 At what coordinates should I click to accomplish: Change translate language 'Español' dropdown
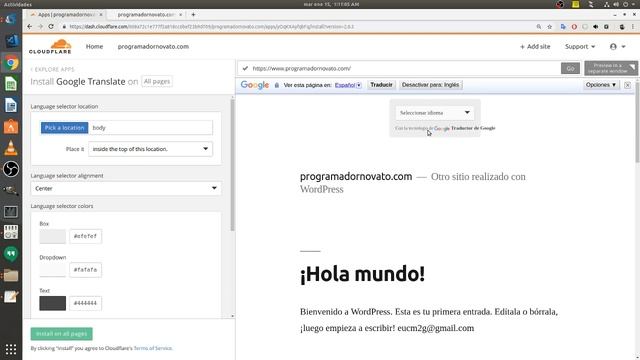click(x=348, y=85)
